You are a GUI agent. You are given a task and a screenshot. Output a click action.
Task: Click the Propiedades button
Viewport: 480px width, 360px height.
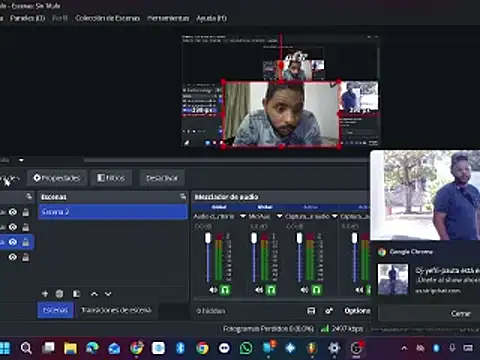pyautogui.click(x=57, y=178)
